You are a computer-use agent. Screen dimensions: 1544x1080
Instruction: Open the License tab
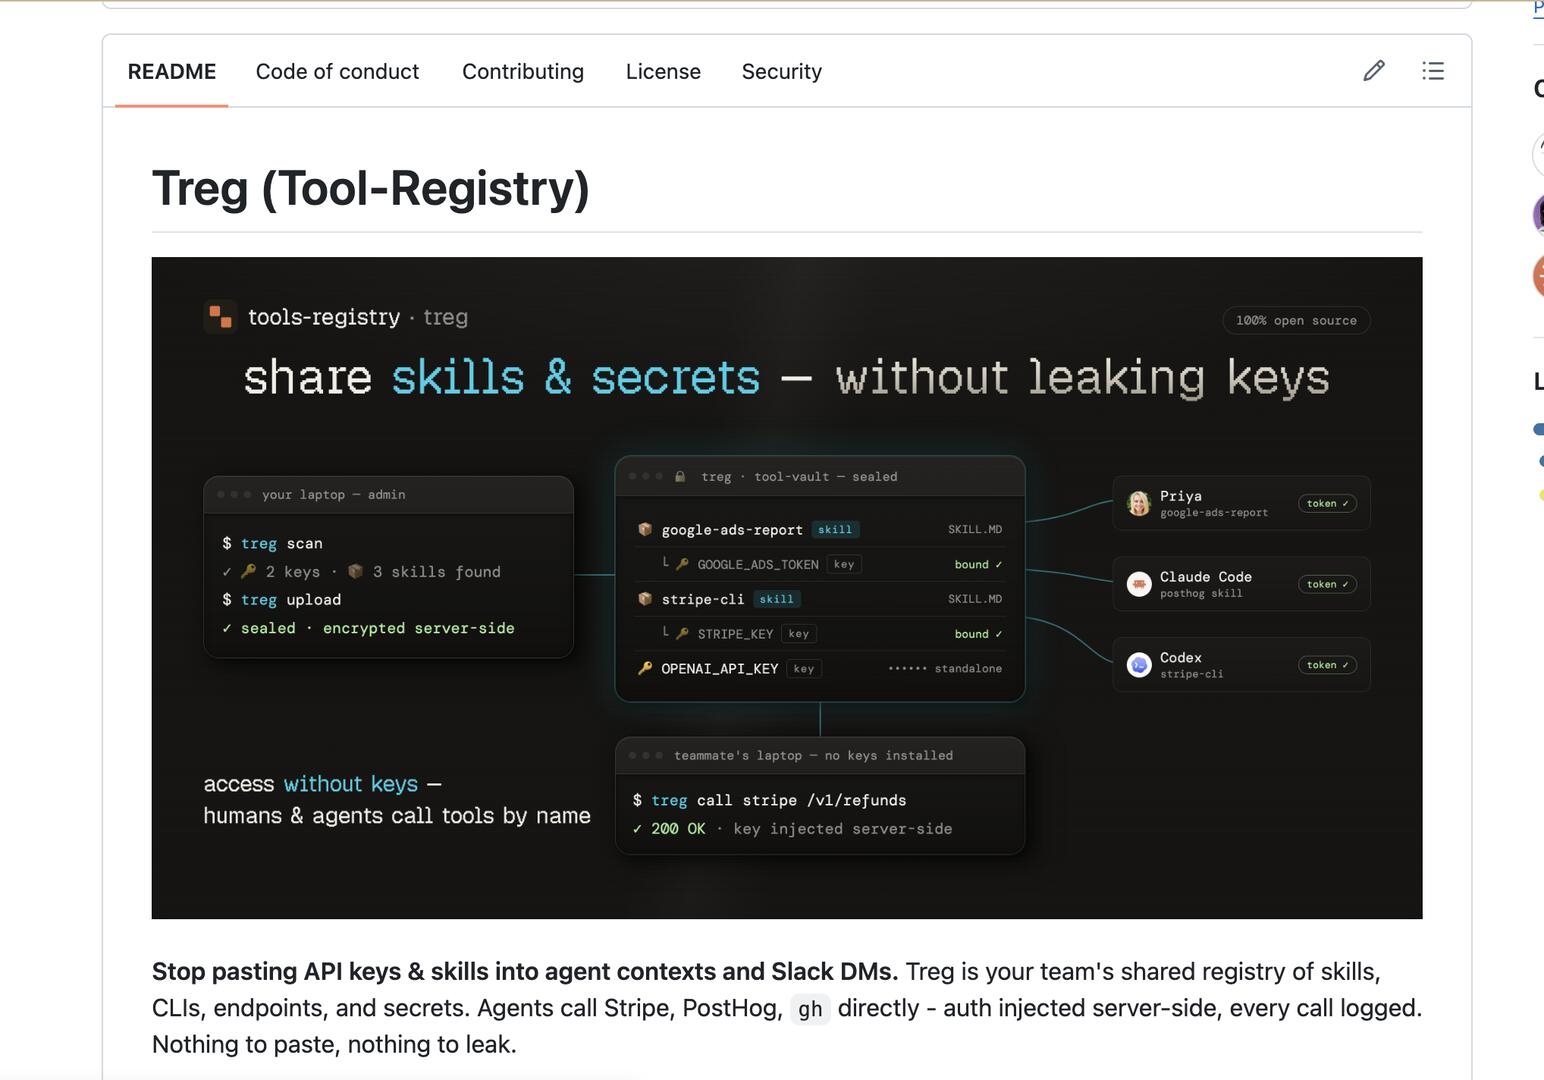pos(663,71)
